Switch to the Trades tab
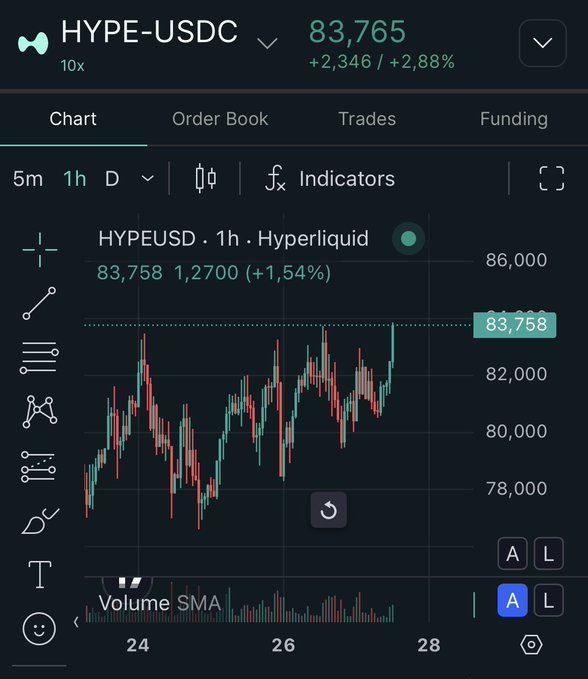Image resolution: width=588 pixels, height=679 pixels. pyautogui.click(x=367, y=119)
